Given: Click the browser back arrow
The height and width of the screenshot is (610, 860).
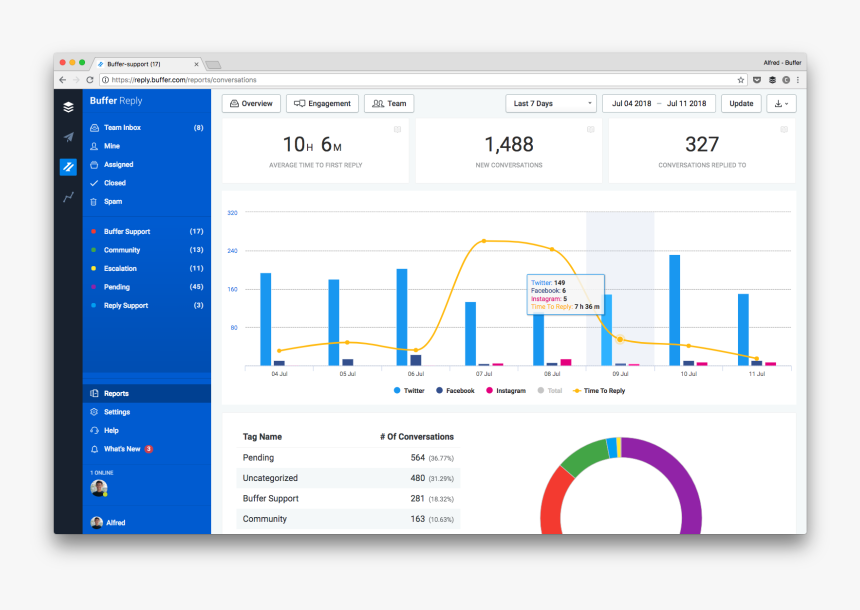Looking at the screenshot, I should click(63, 80).
